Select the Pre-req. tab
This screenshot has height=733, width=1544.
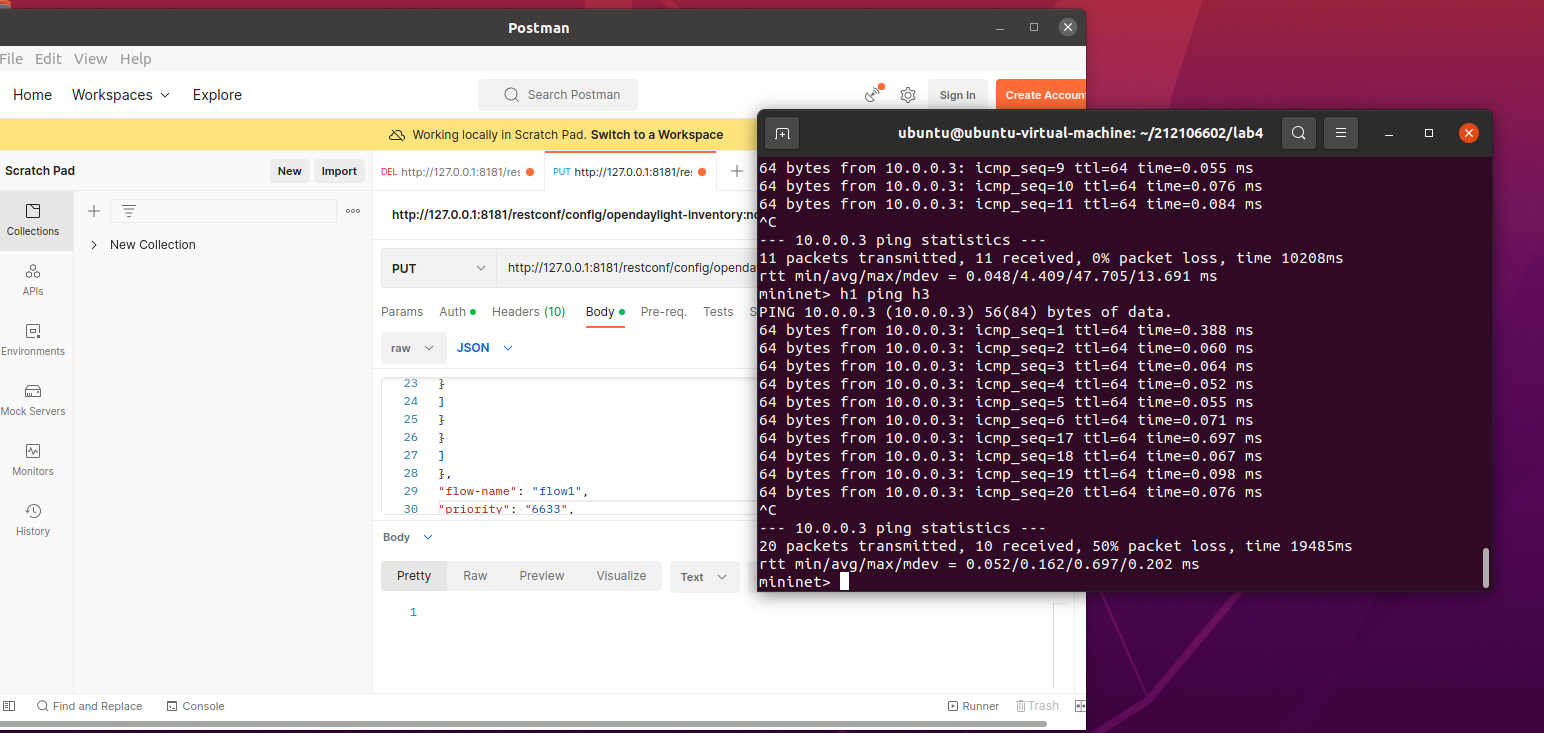664,312
